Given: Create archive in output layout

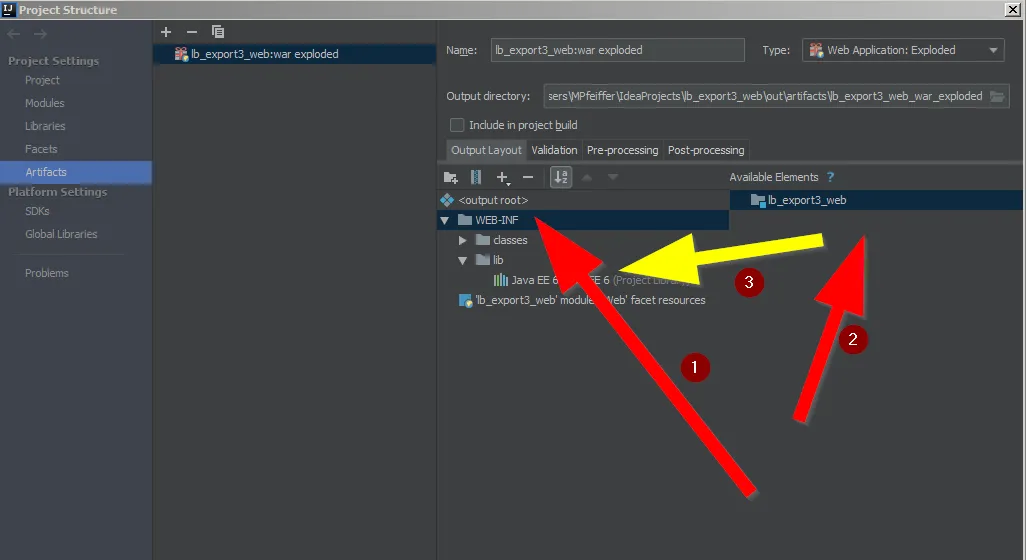Looking at the screenshot, I should click(x=476, y=177).
